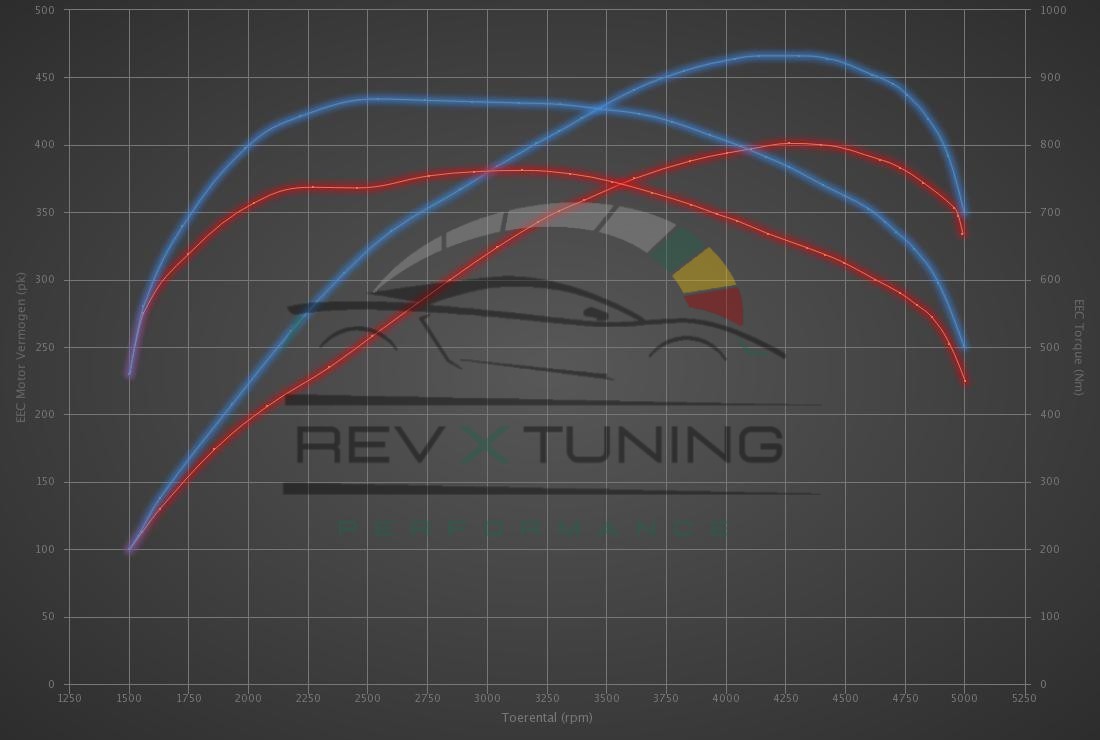This screenshot has width=1100, height=740.
Task: Click the peak of the red power curve
Action: 790,143
